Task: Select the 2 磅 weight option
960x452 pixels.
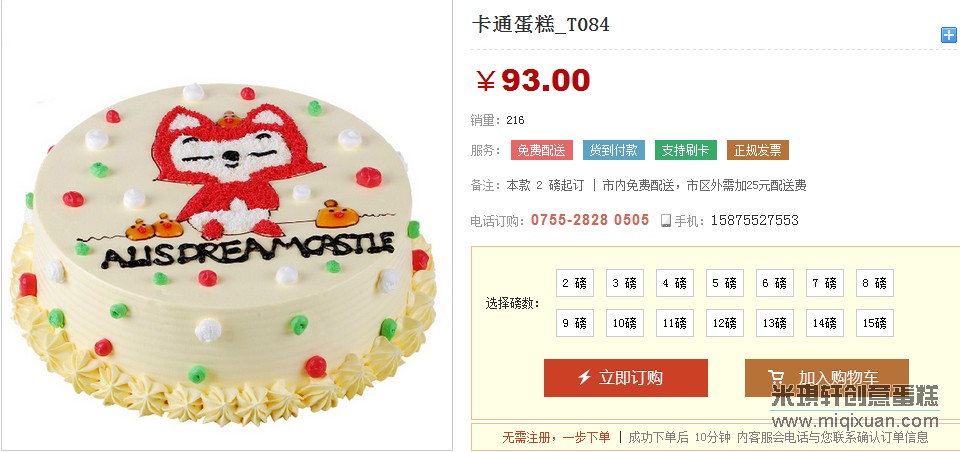Action: click(575, 283)
